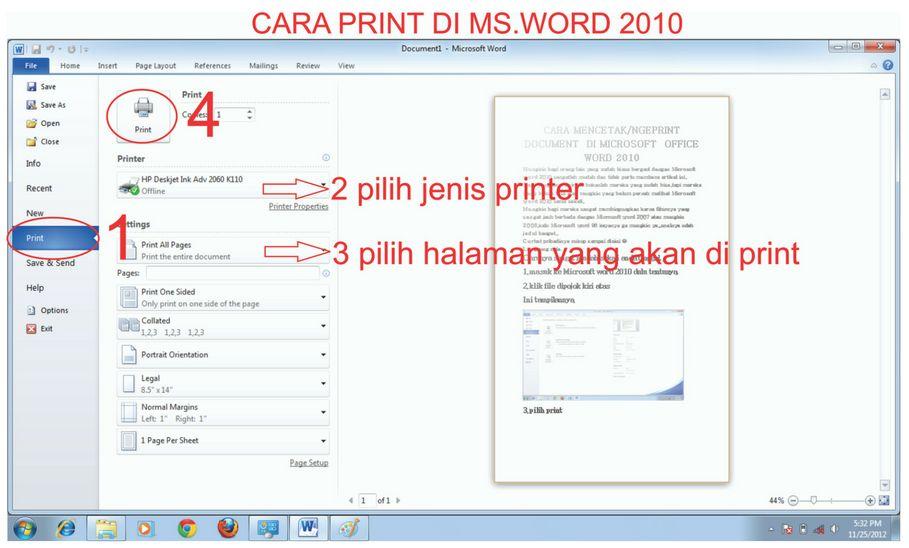
Task: Click the Copies number field
Action: (x=230, y=115)
